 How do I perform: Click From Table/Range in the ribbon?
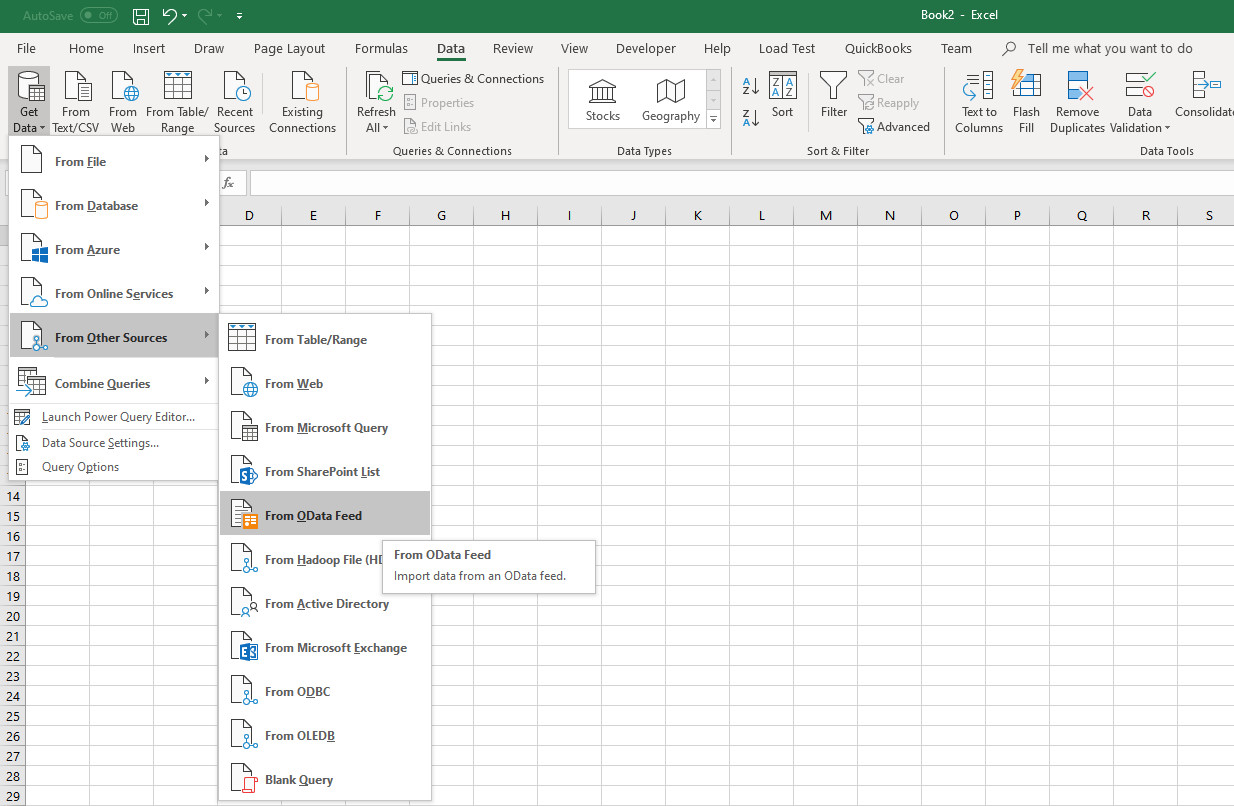177,102
